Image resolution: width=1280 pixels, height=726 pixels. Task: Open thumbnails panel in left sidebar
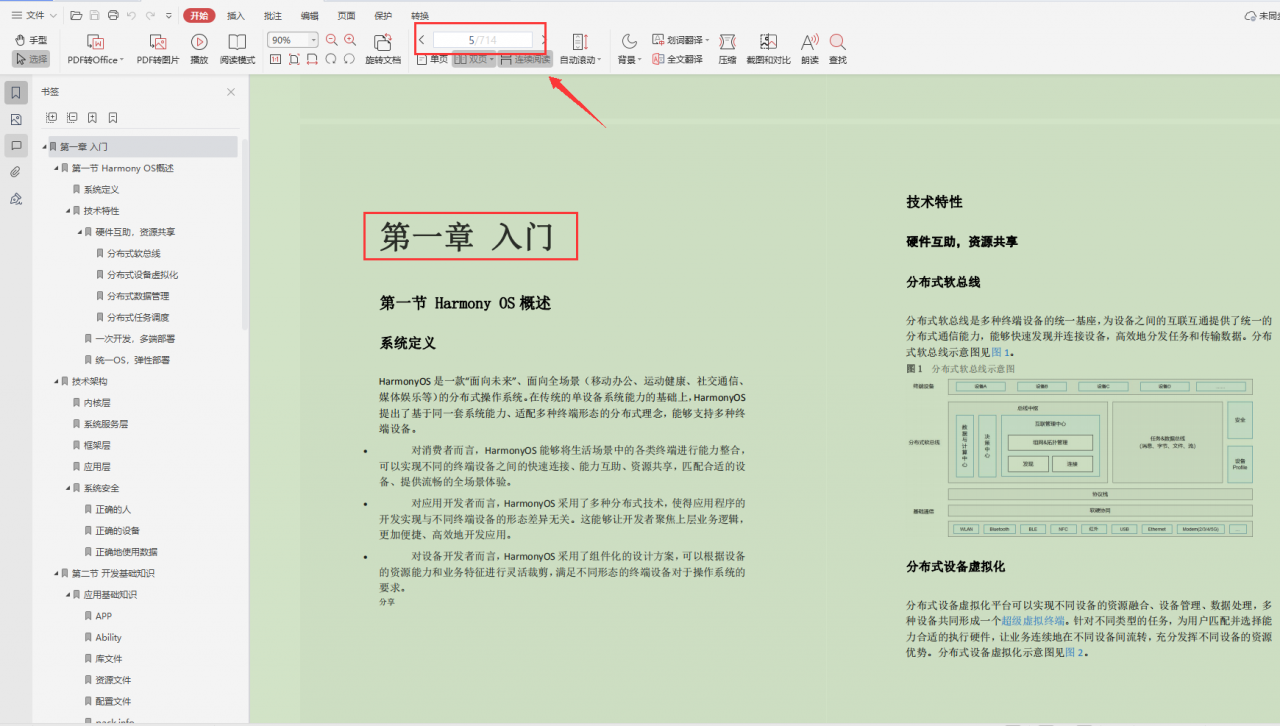(16, 120)
